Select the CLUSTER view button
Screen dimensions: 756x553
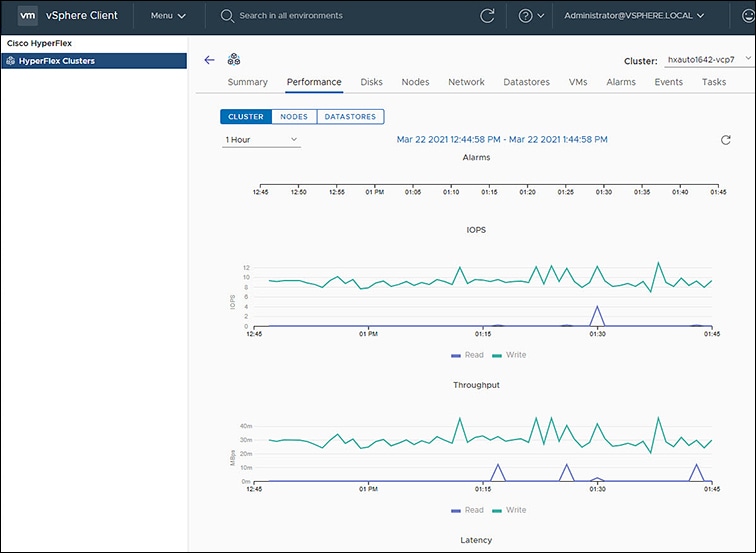pyautogui.click(x=246, y=117)
